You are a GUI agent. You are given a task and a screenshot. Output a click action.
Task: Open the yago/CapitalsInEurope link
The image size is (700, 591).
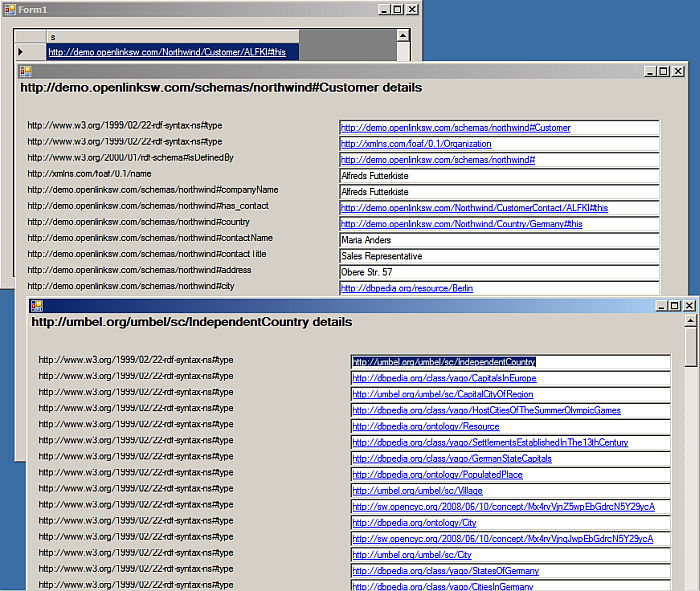(445, 378)
